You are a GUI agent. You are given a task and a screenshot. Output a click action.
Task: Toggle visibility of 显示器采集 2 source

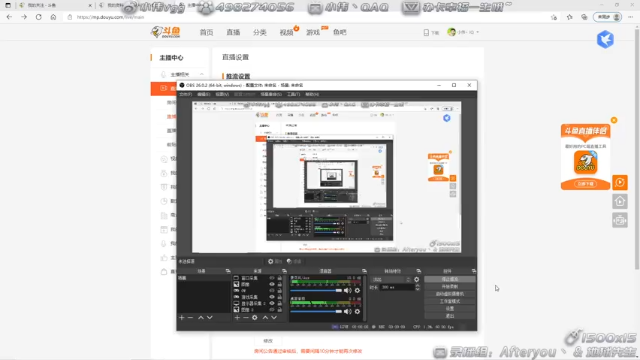pyautogui.click(x=272, y=303)
